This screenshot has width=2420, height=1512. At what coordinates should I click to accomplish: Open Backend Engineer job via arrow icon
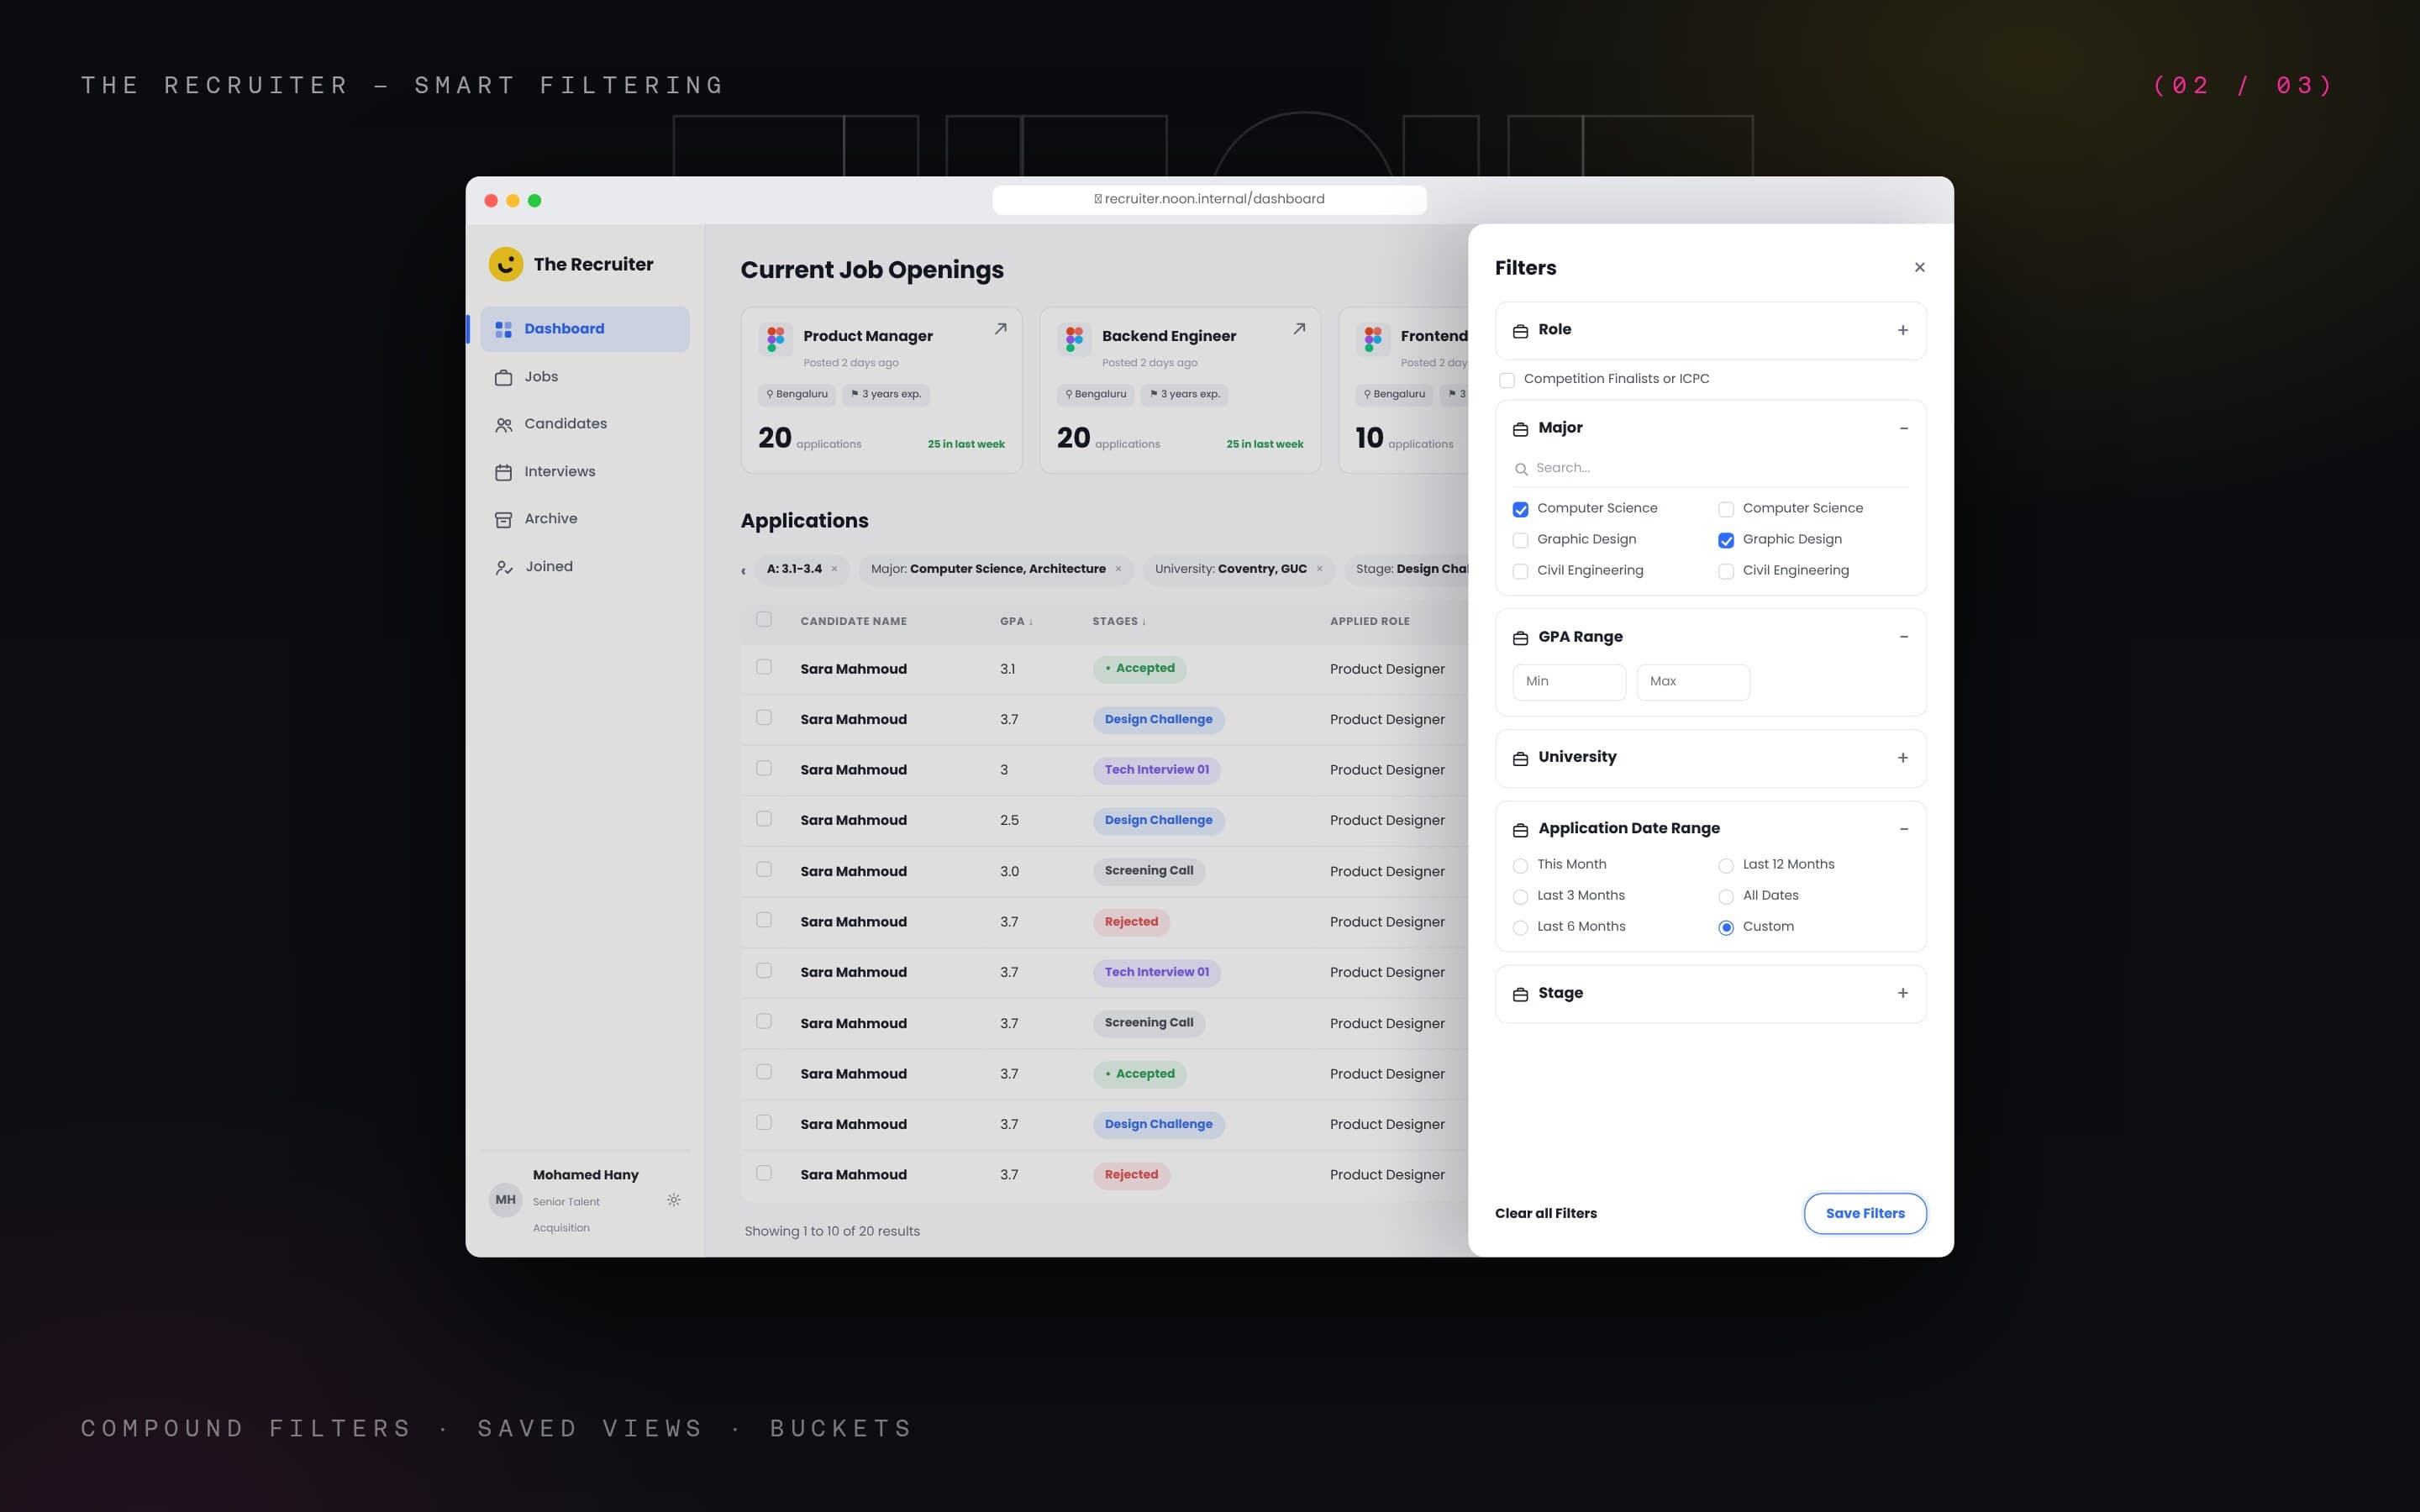[1299, 329]
